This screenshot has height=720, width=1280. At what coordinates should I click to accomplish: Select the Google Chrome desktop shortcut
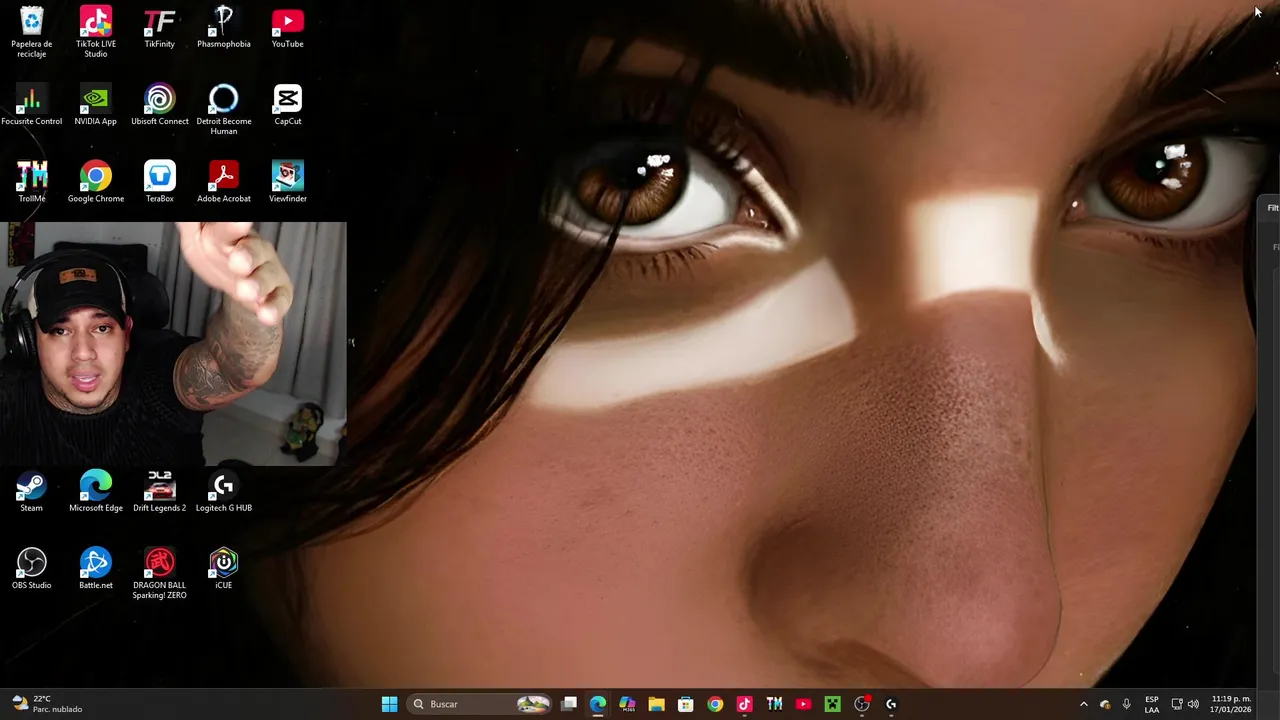coord(96,182)
